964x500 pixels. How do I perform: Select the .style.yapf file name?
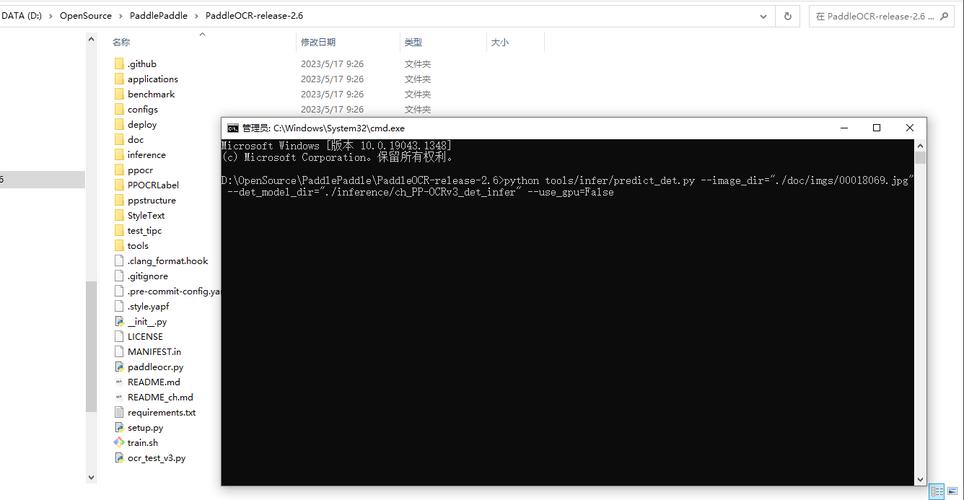coord(148,306)
